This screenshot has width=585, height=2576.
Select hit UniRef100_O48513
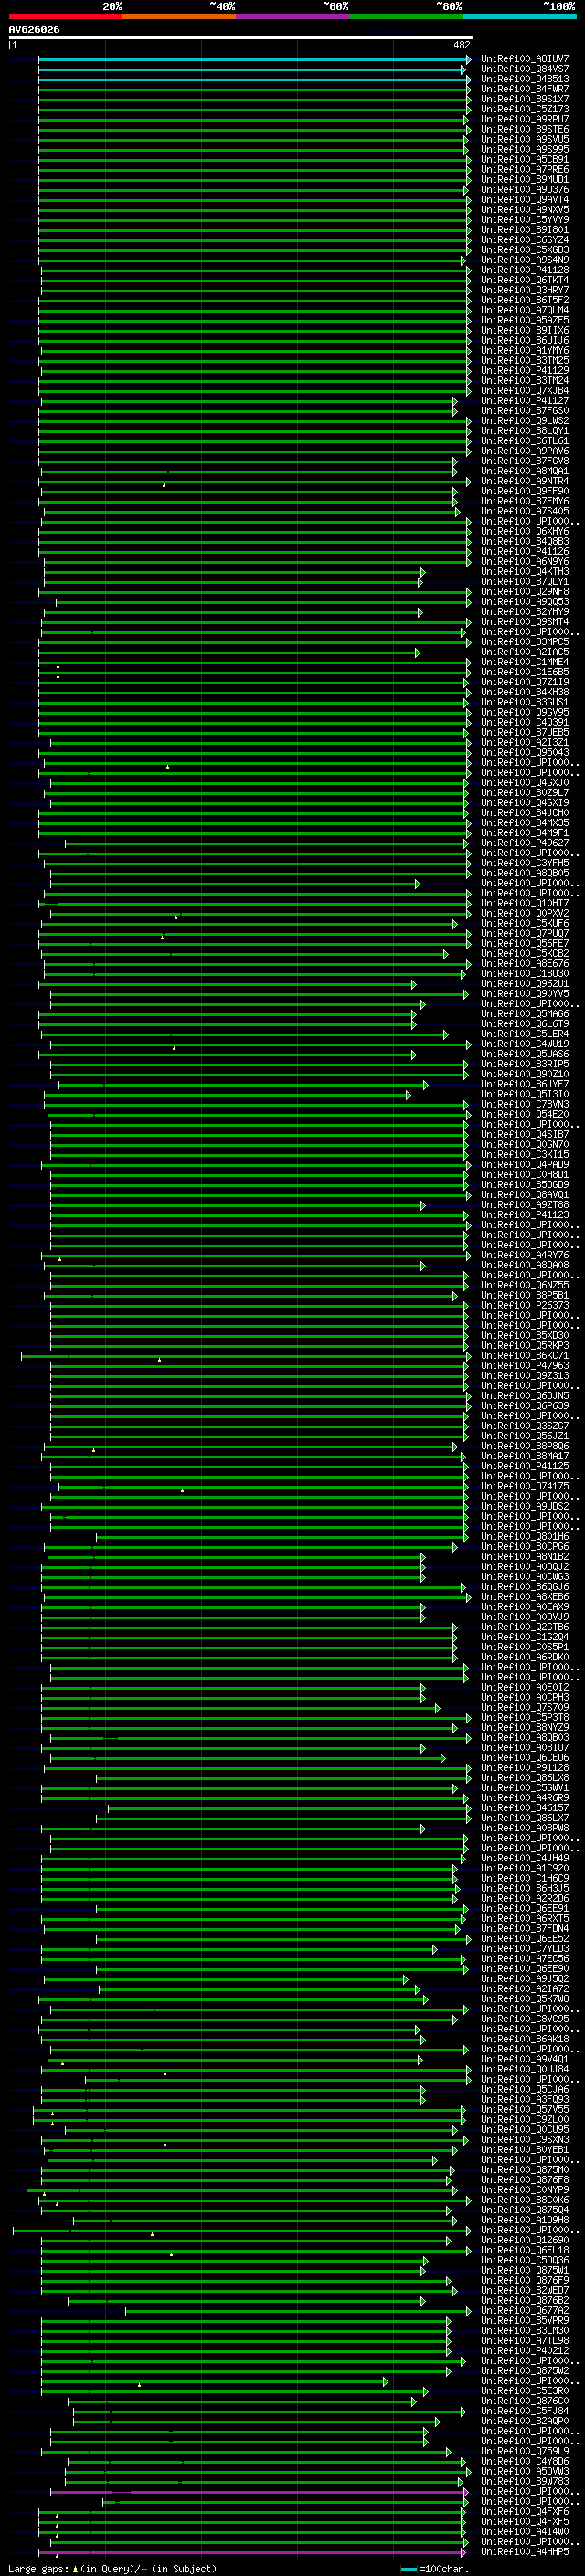[524, 79]
